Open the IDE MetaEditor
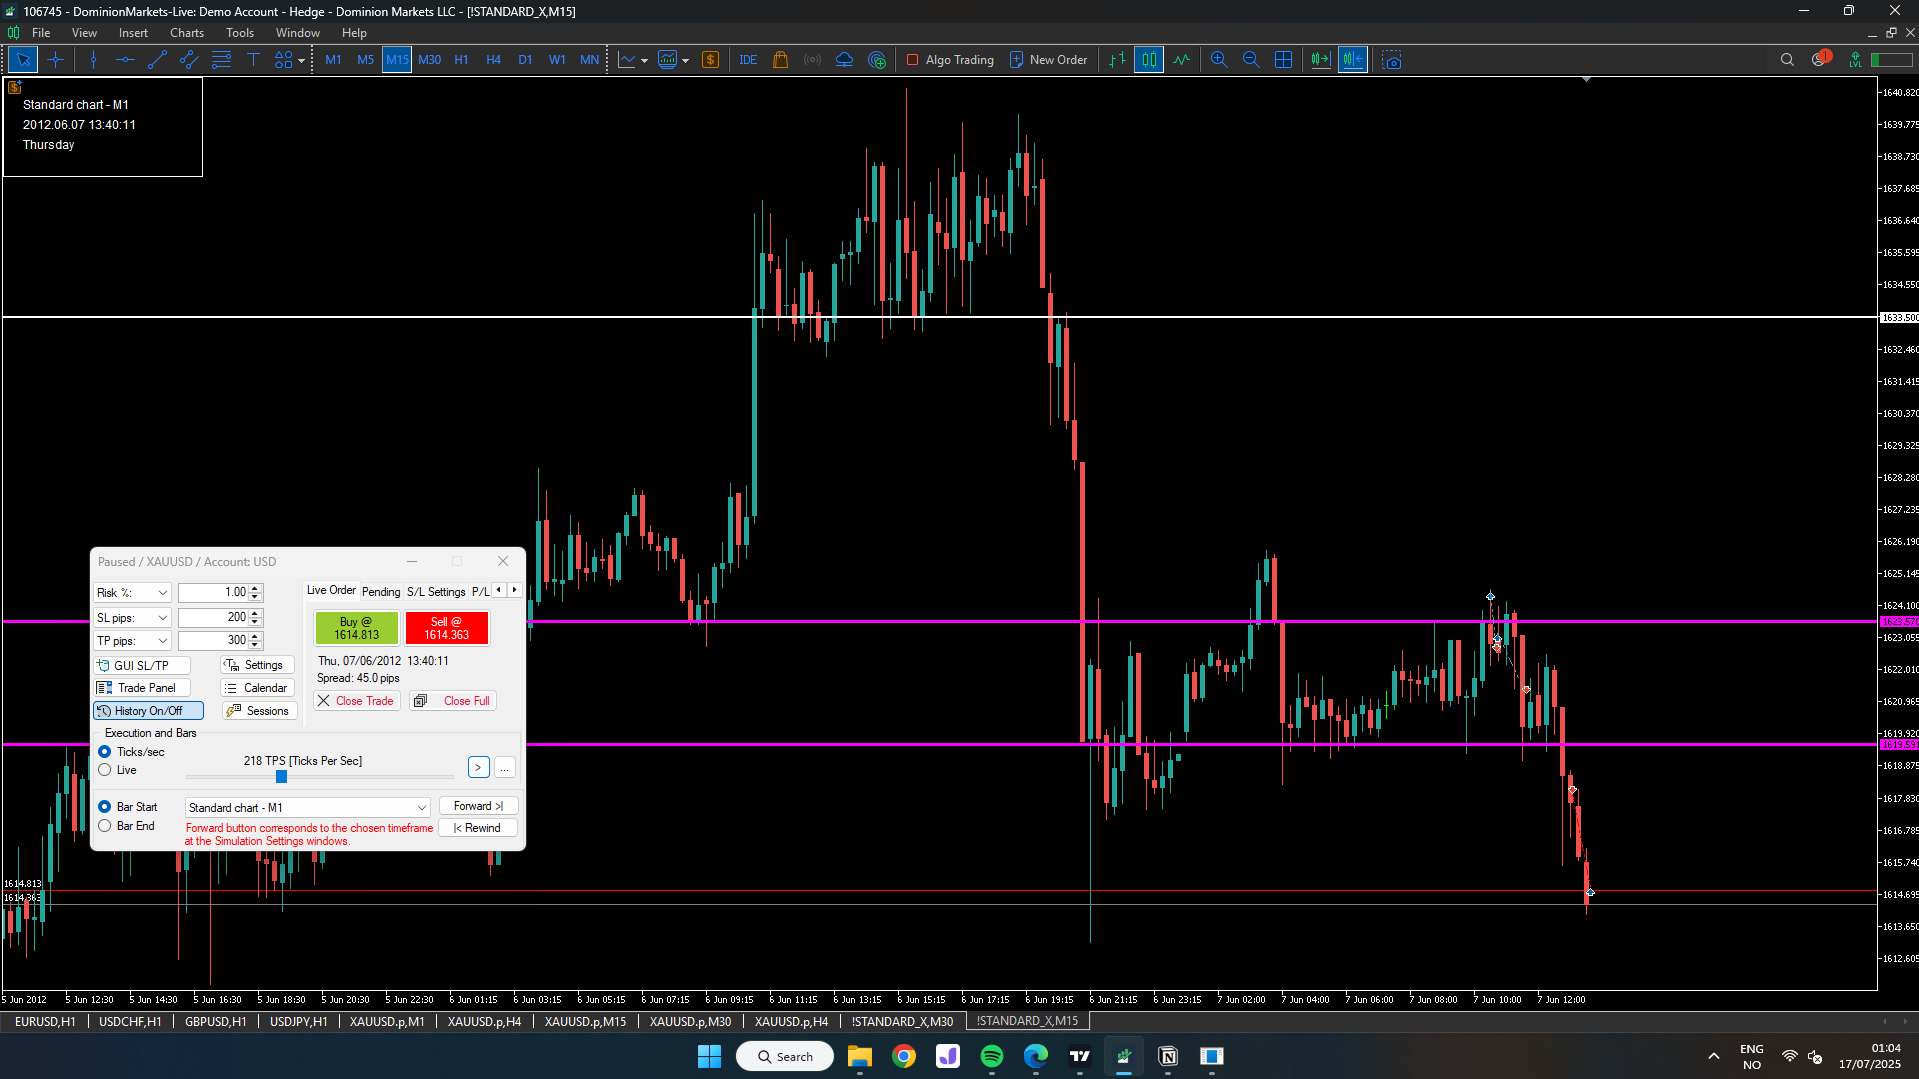Image resolution: width=1919 pixels, height=1079 pixels. click(x=748, y=60)
